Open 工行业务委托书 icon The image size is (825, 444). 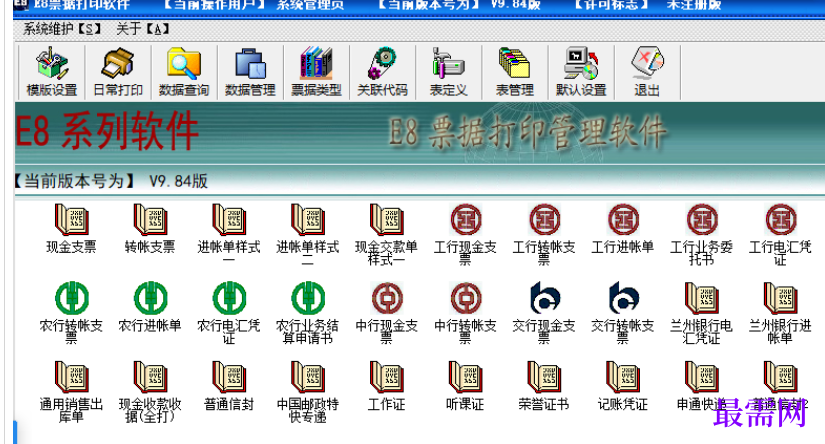pos(702,220)
